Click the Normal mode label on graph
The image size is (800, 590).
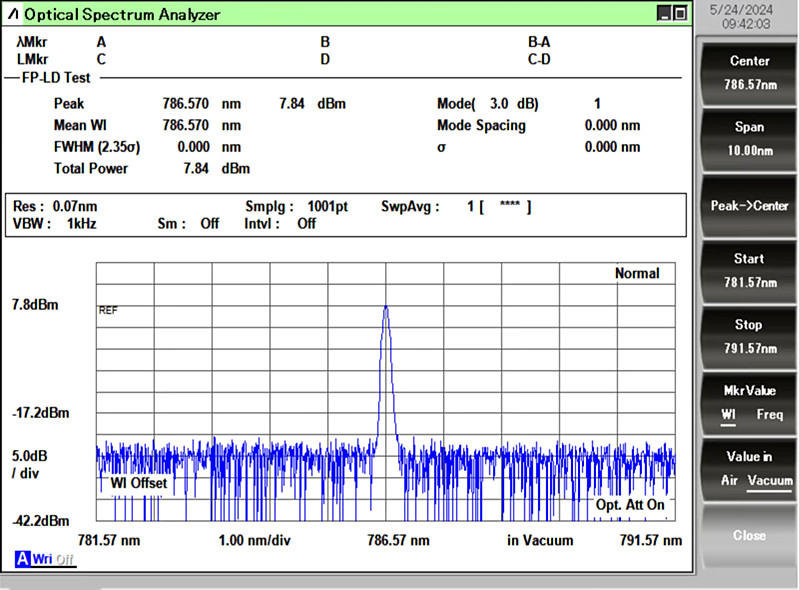637,273
